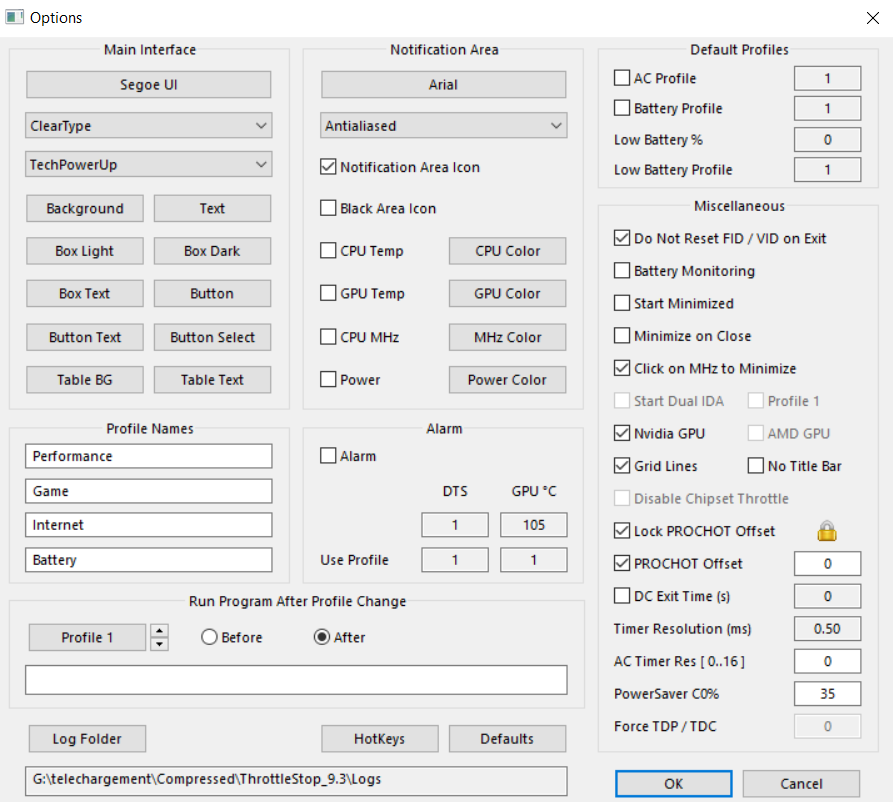Set the Table Text color

click(x=212, y=380)
